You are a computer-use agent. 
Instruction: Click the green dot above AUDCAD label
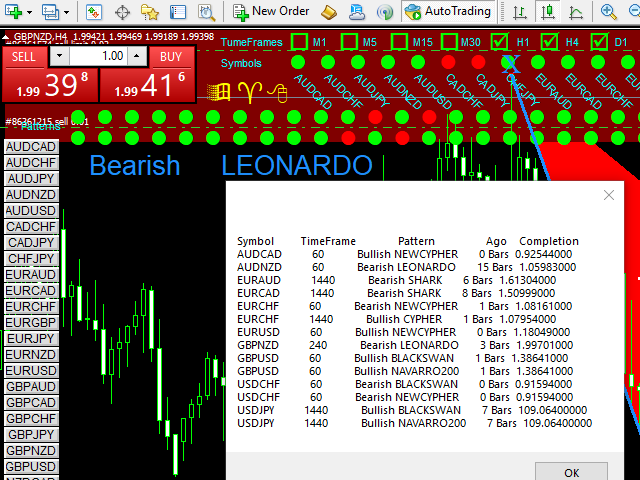(298, 62)
